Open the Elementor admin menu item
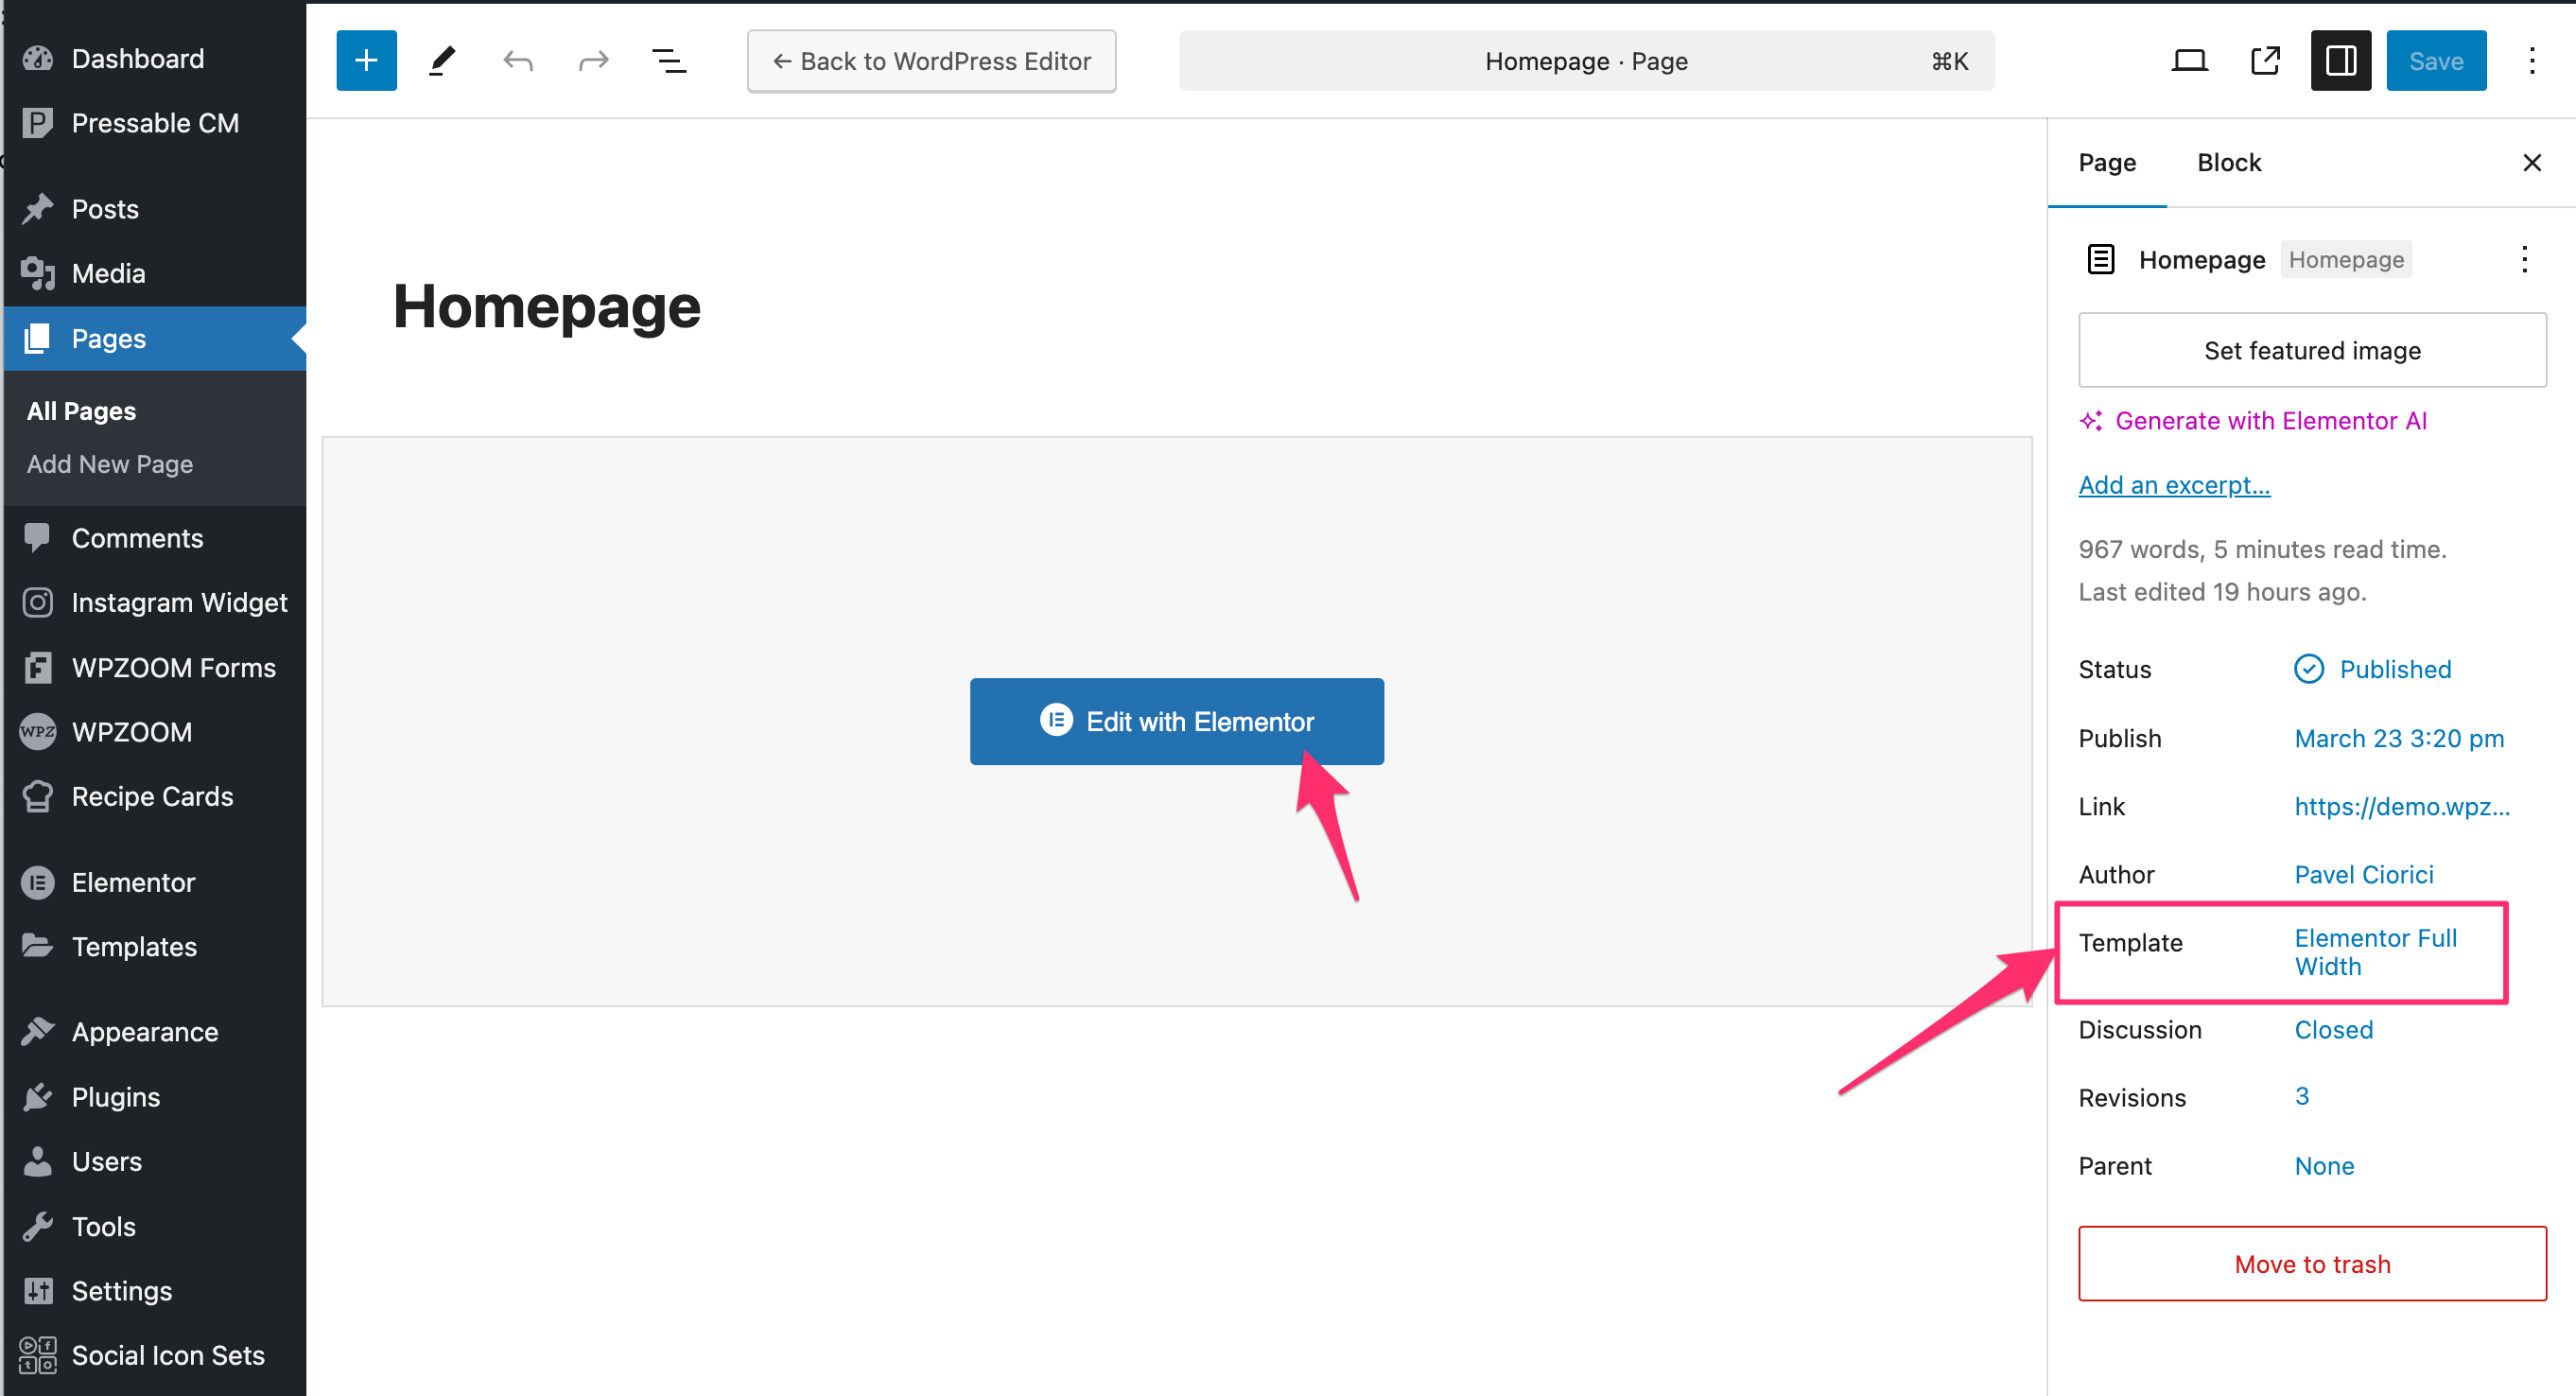Screen dimensions: 2576x1396 pos(155,882)
